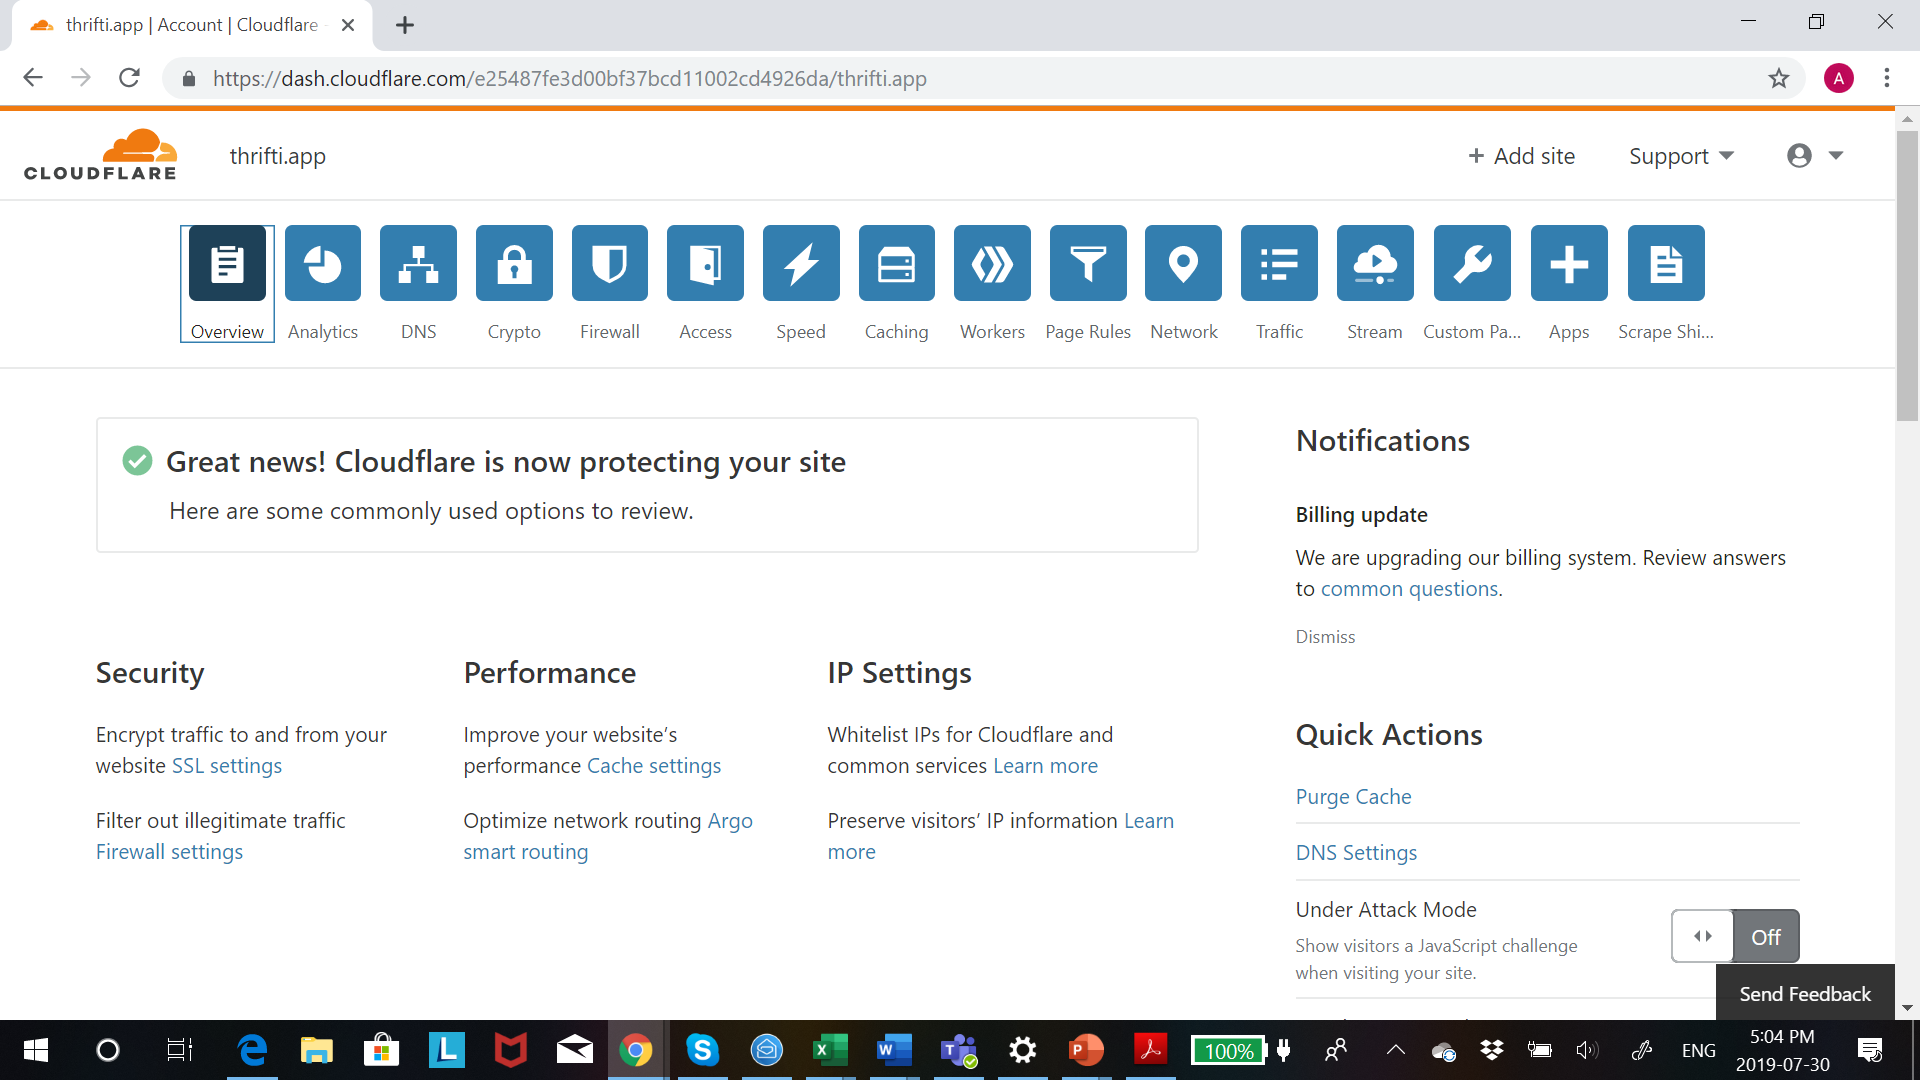Open the SSL settings link
This screenshot has height=1080, width=1920.
pos(227,766)
